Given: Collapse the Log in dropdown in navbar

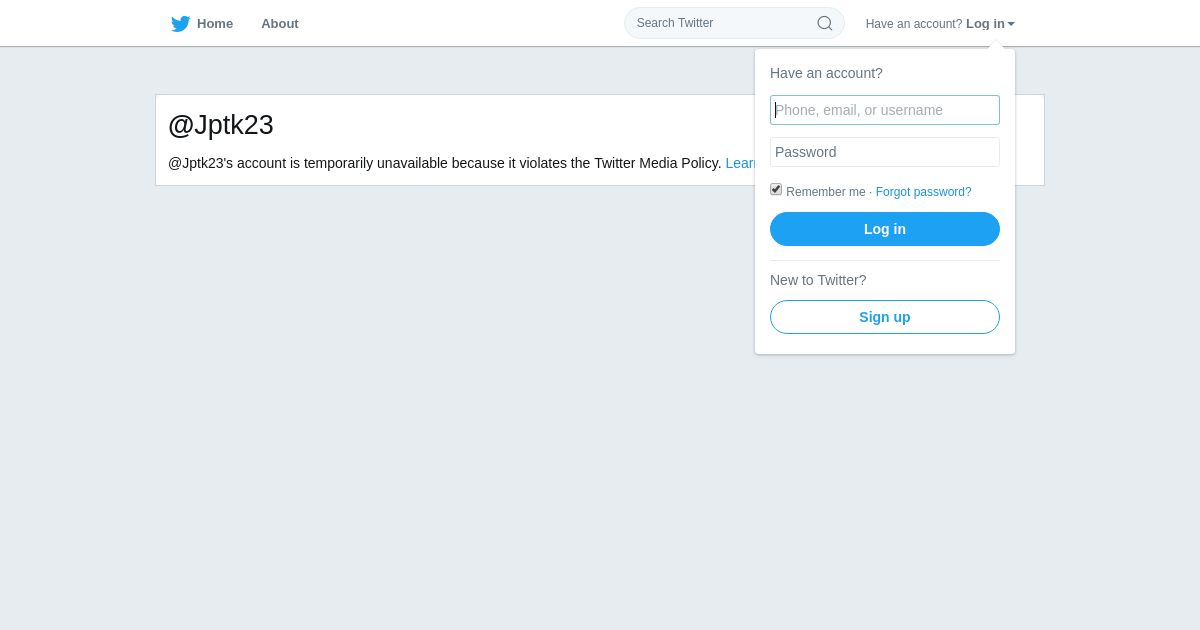Looking at the screenshot, I should coord(985,24).
